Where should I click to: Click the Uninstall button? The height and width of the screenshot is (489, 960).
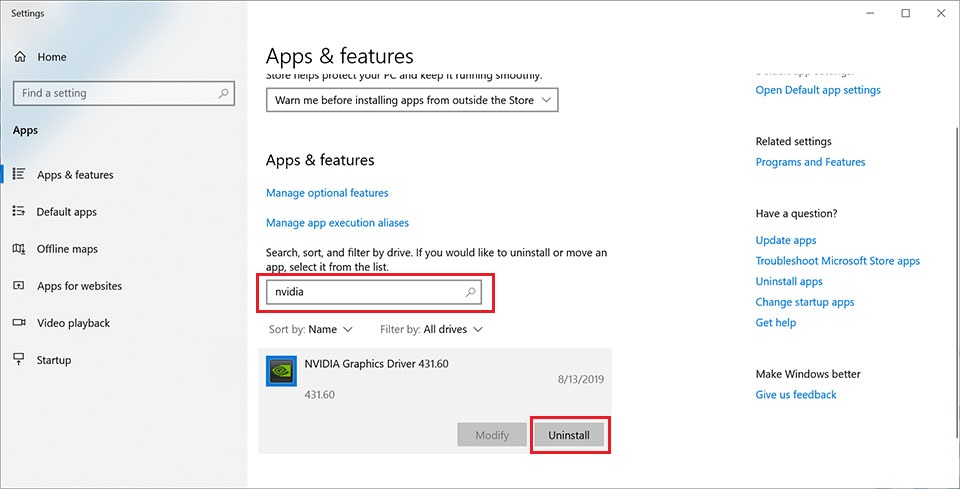[x=569, y=435]
